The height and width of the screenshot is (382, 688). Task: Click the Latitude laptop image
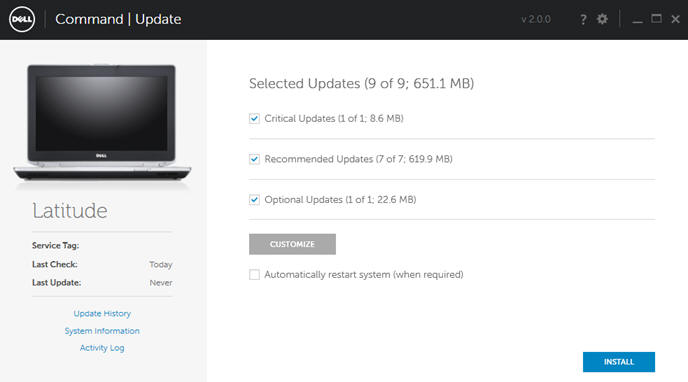coord(102,124)
